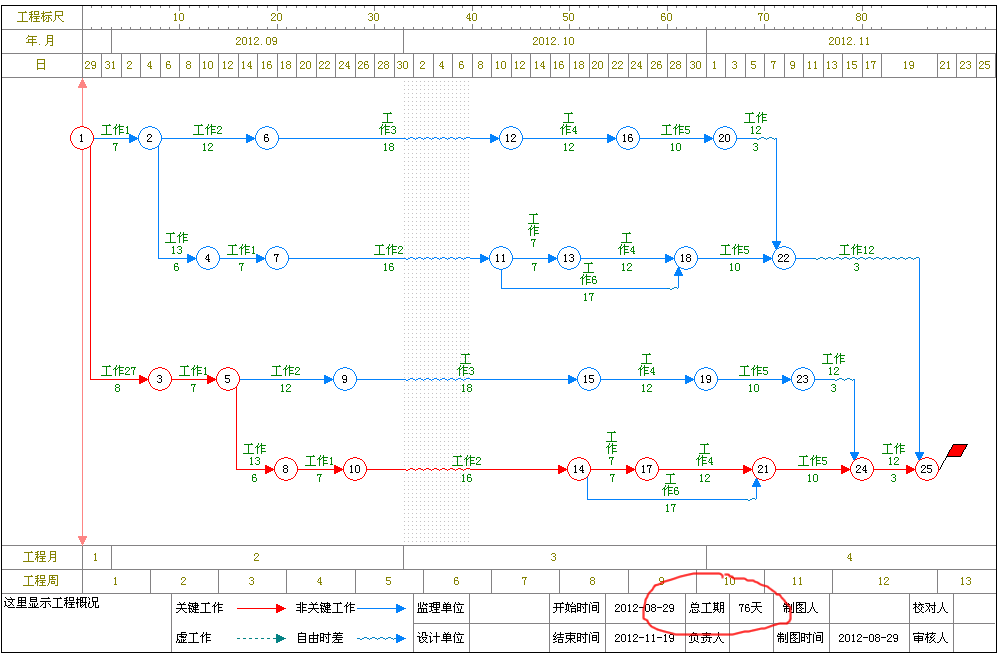The width and height of the screenshot is (1004, 658).
Task: Select node 2 on the top path
Action: [149, 138]
